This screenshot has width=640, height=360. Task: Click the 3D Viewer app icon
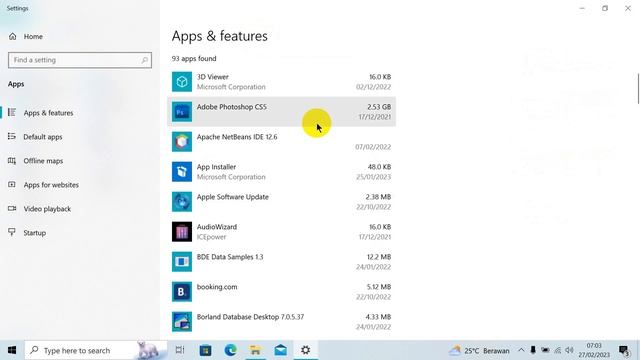(182, 82)
